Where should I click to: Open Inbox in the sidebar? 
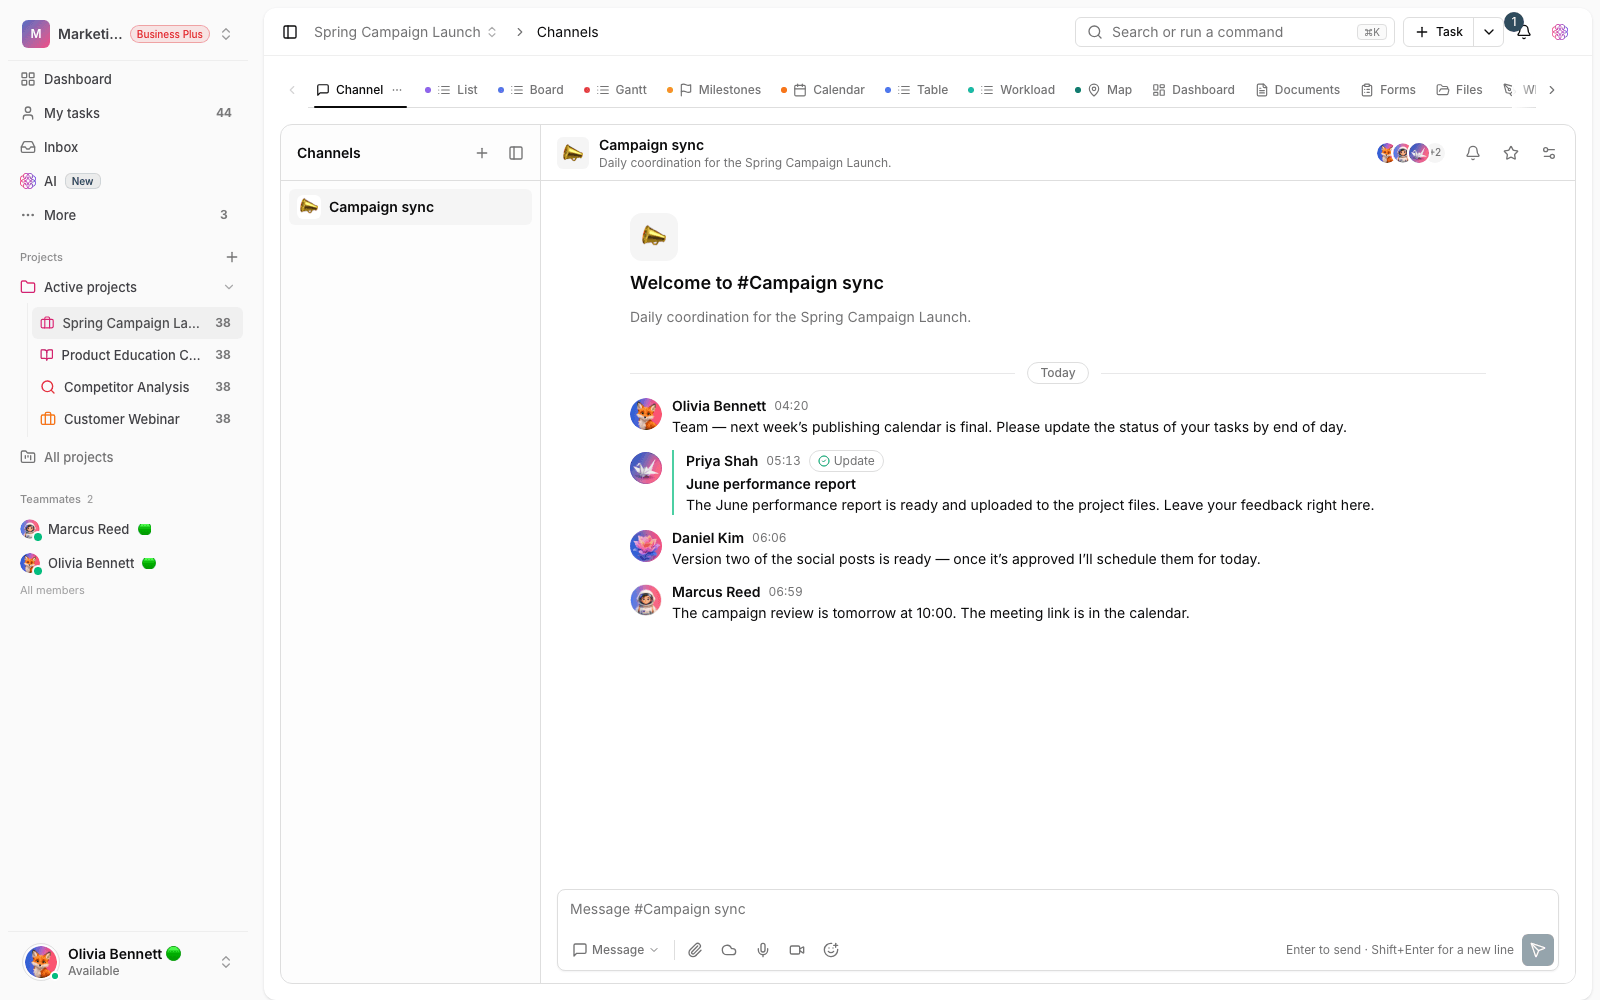126,147
